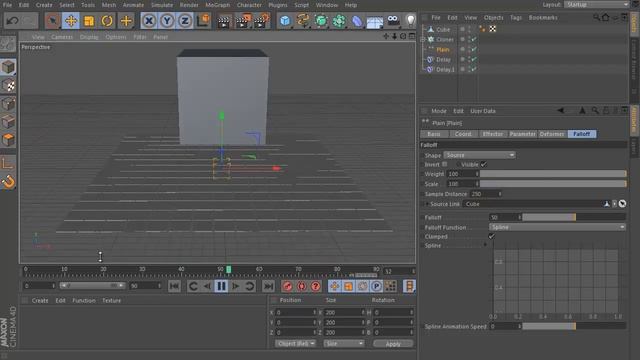This screenshot has width=640, height=360.
Task: Open render settings clapperboard icon
Action: pos(262,21)
